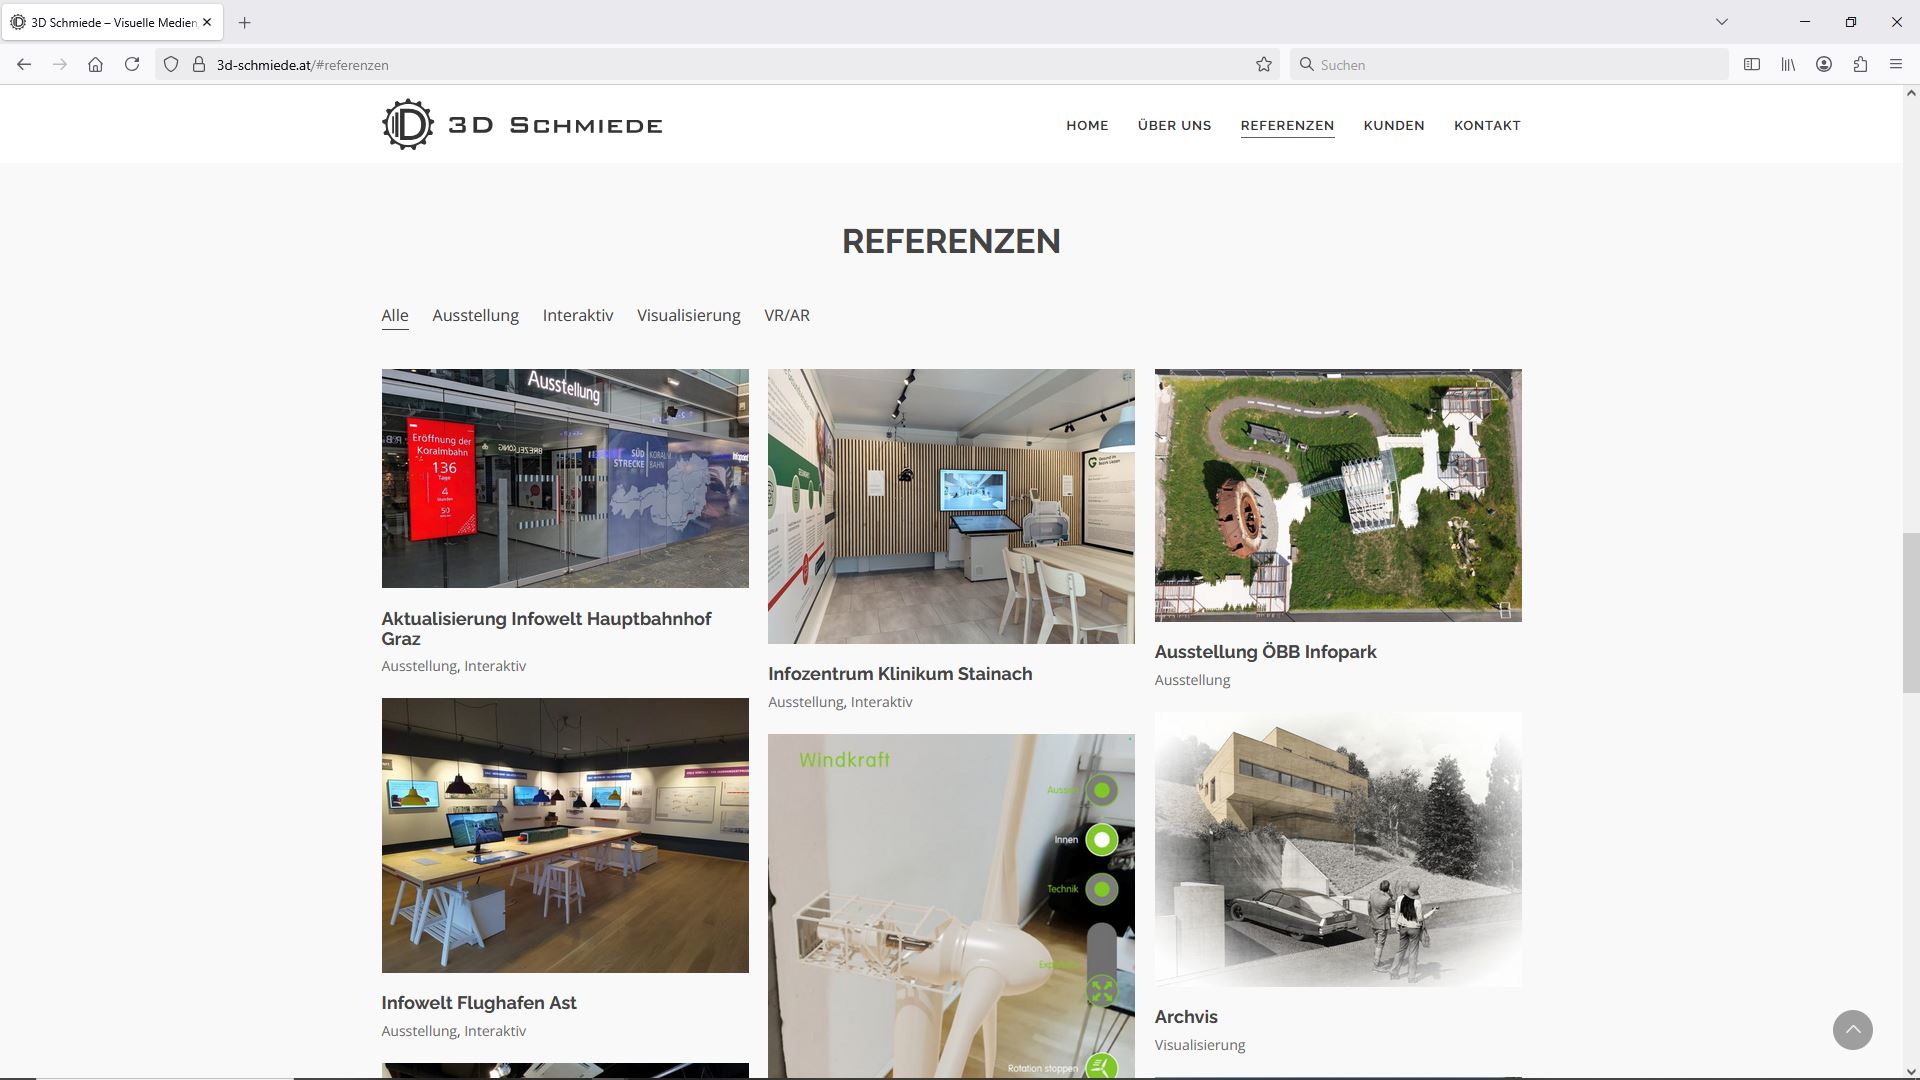
Task: Show the sidebars icon
Action: click(1752, 65)
